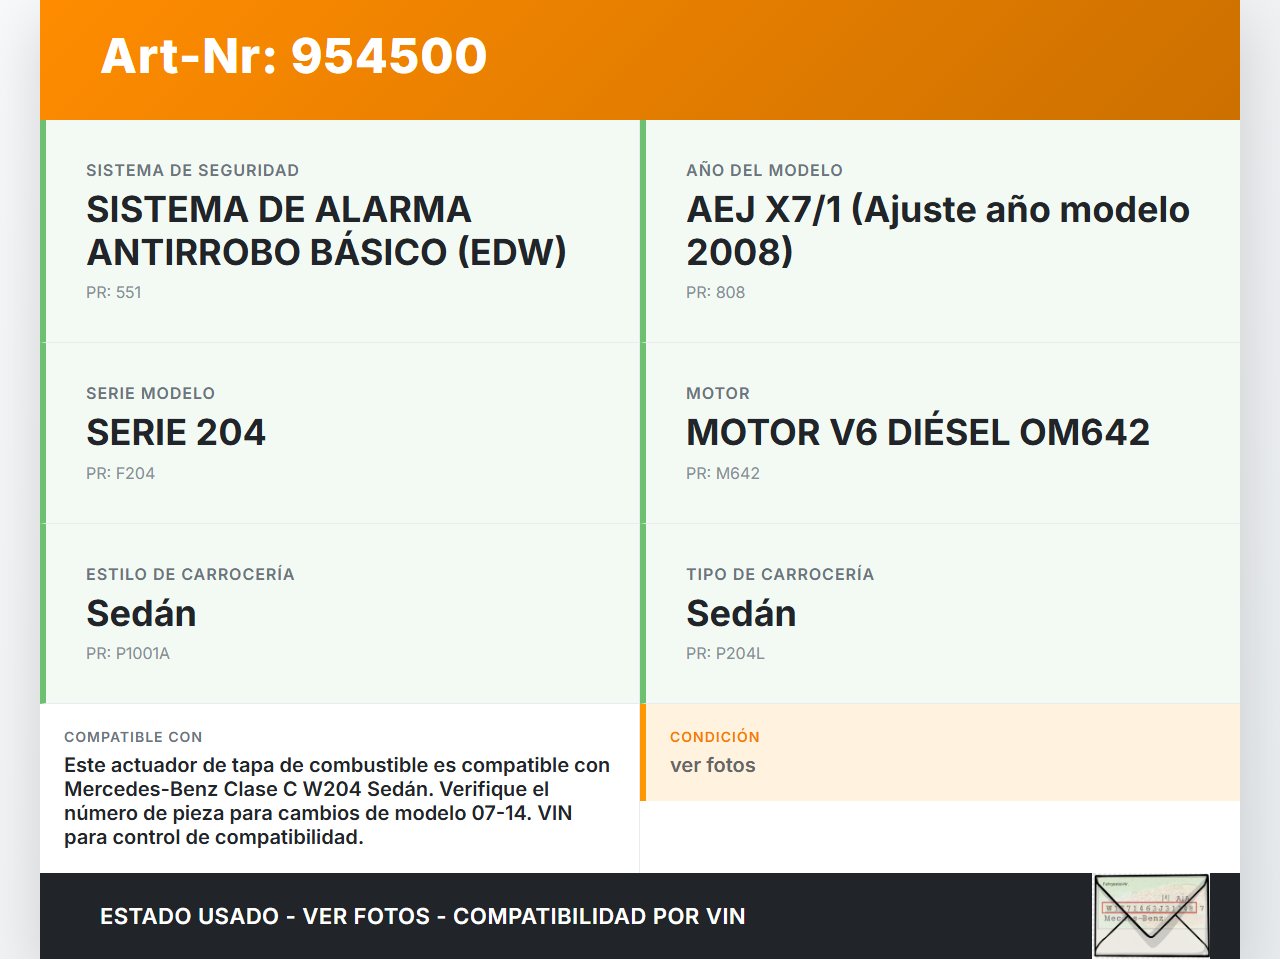Screen dimensions: 1280x959
Task: Click the PR: P1001A code
Action: point(128,654)
